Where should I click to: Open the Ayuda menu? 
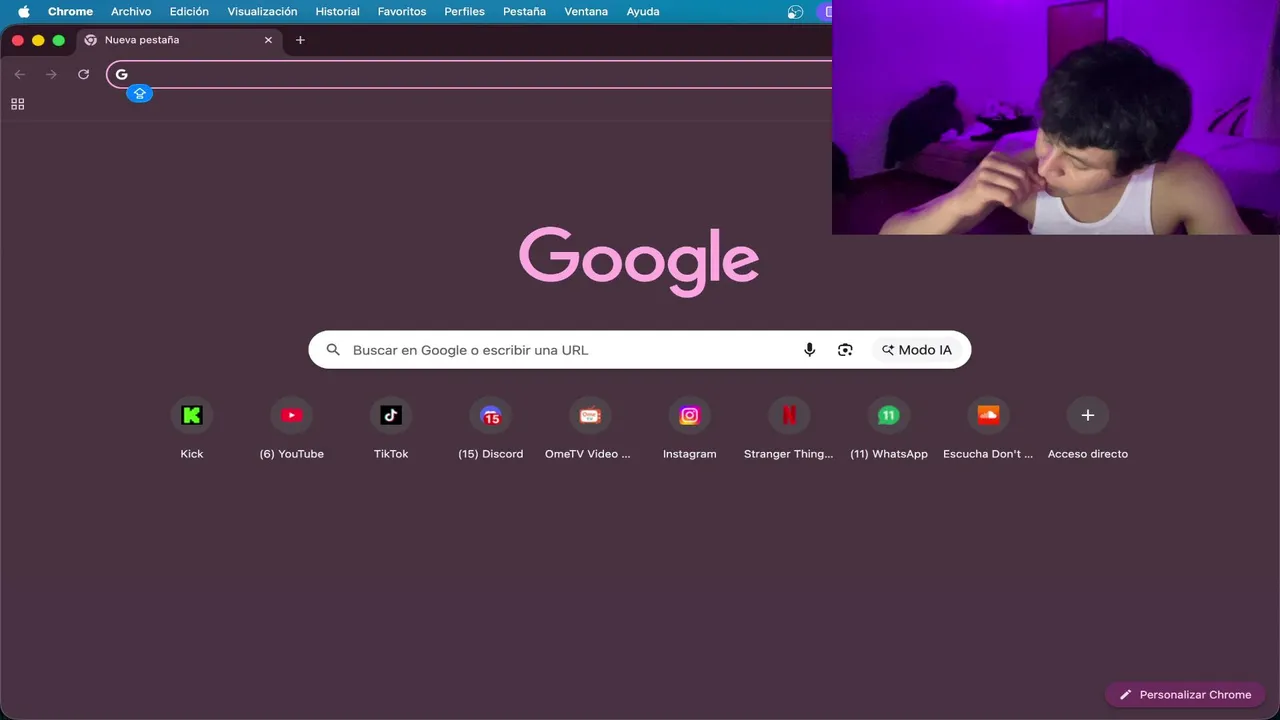(643, 12)
